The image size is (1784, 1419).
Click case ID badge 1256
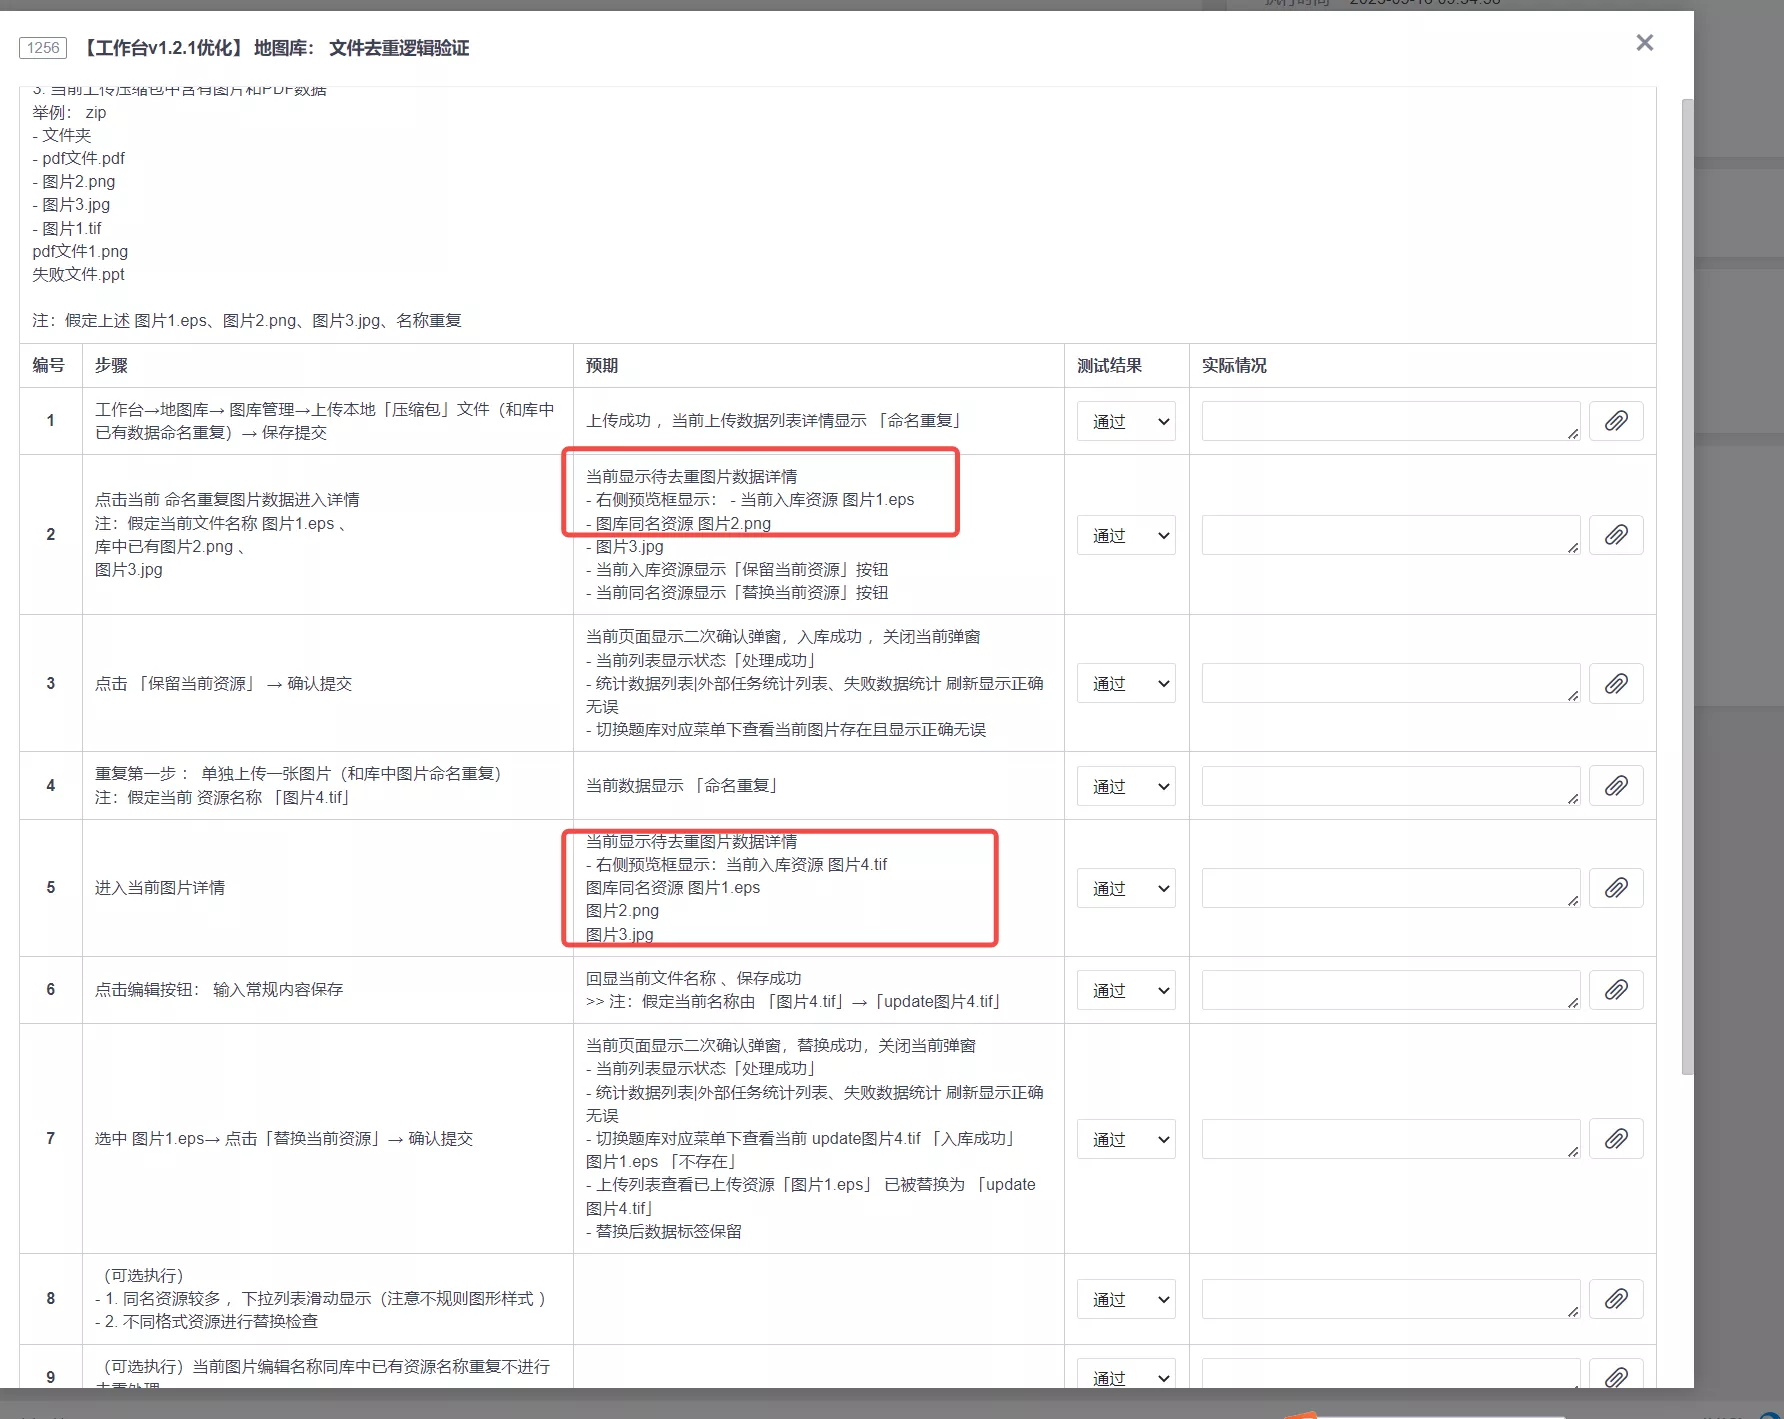[43, 47]
